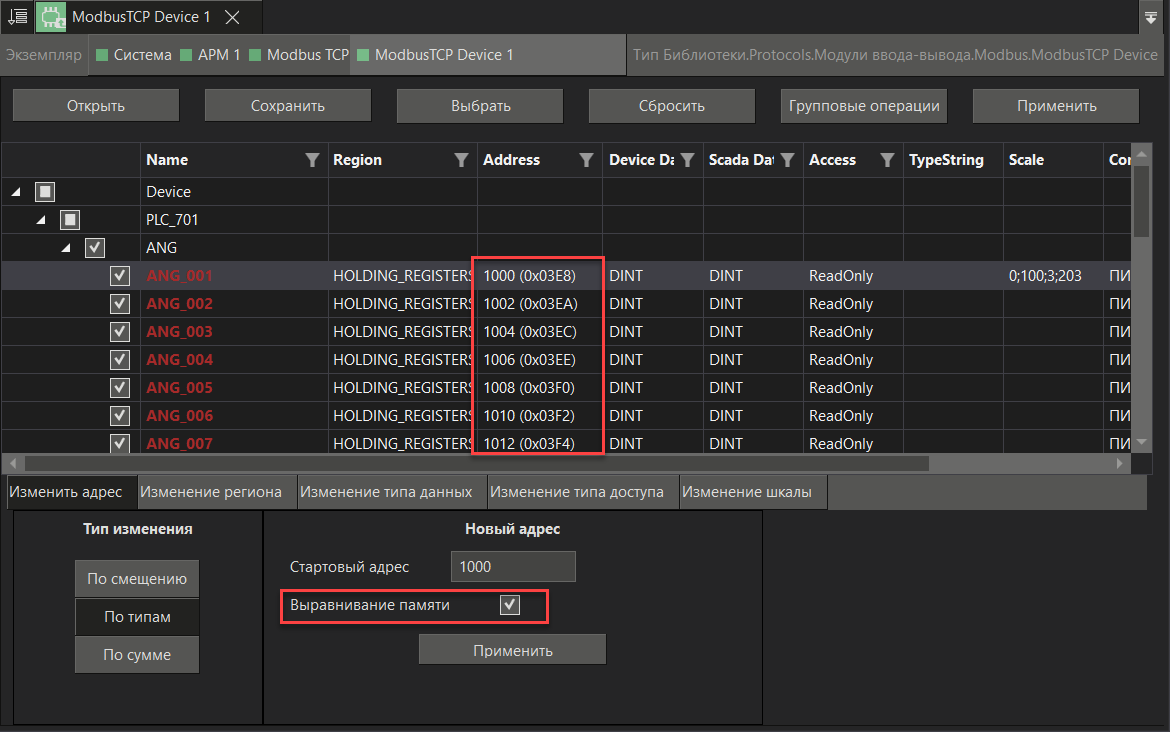Click the Стартовый адрес input field
Screen dimensions: 1170x732
[513, 566]
